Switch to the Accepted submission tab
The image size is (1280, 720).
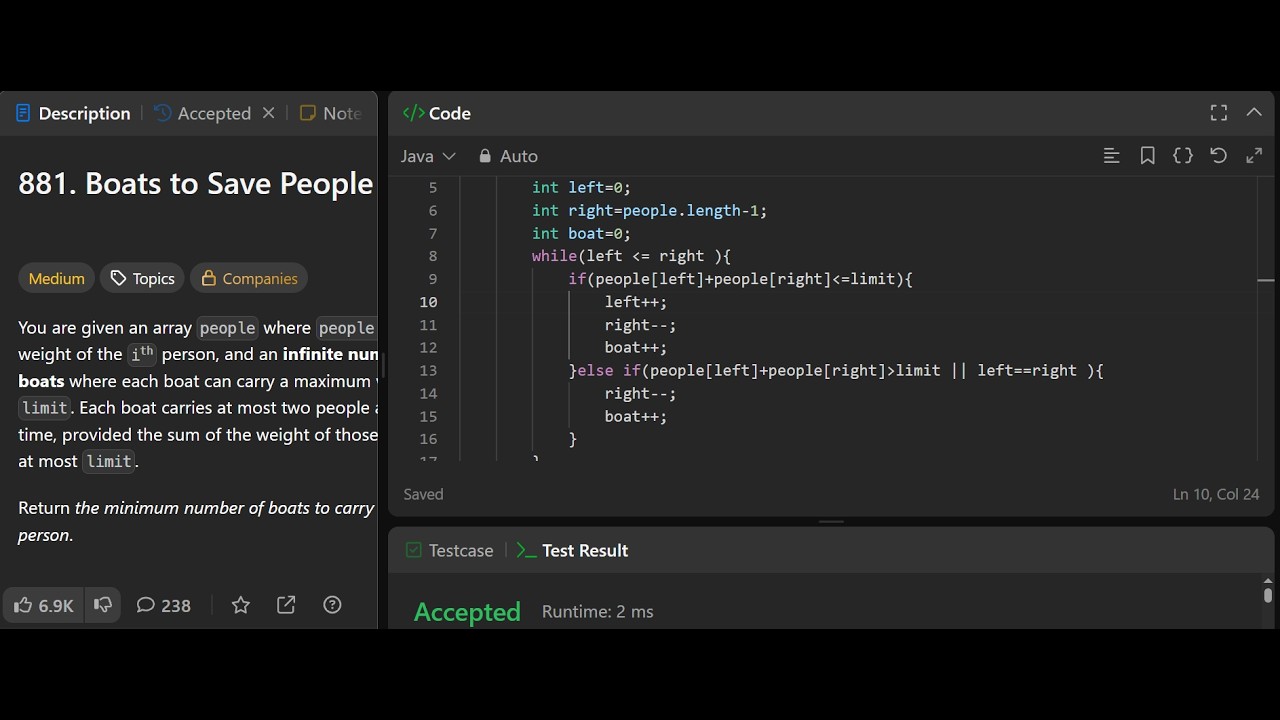[x=203, y=114]
